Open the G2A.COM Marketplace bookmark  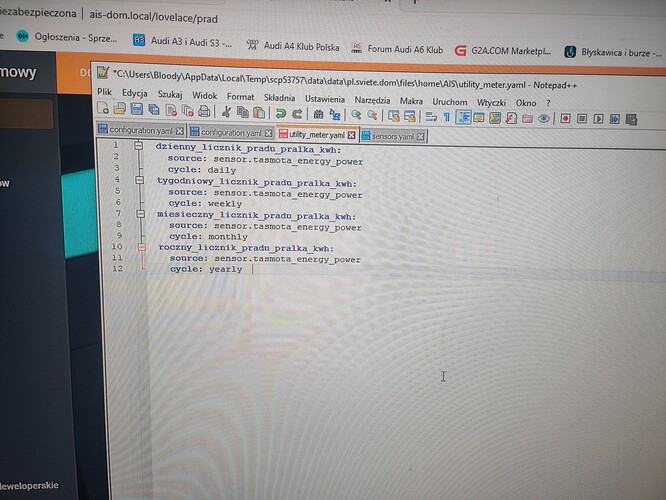503,51
